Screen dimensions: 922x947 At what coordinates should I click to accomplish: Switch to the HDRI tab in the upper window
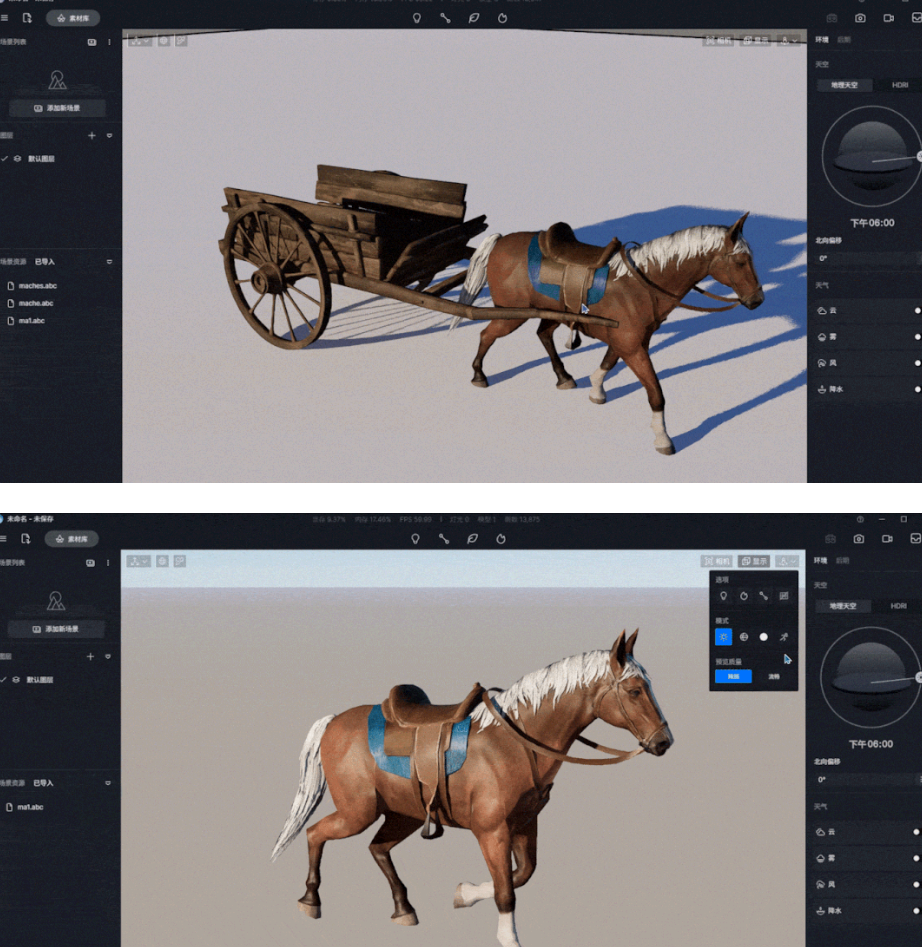(x=899, y=85)
